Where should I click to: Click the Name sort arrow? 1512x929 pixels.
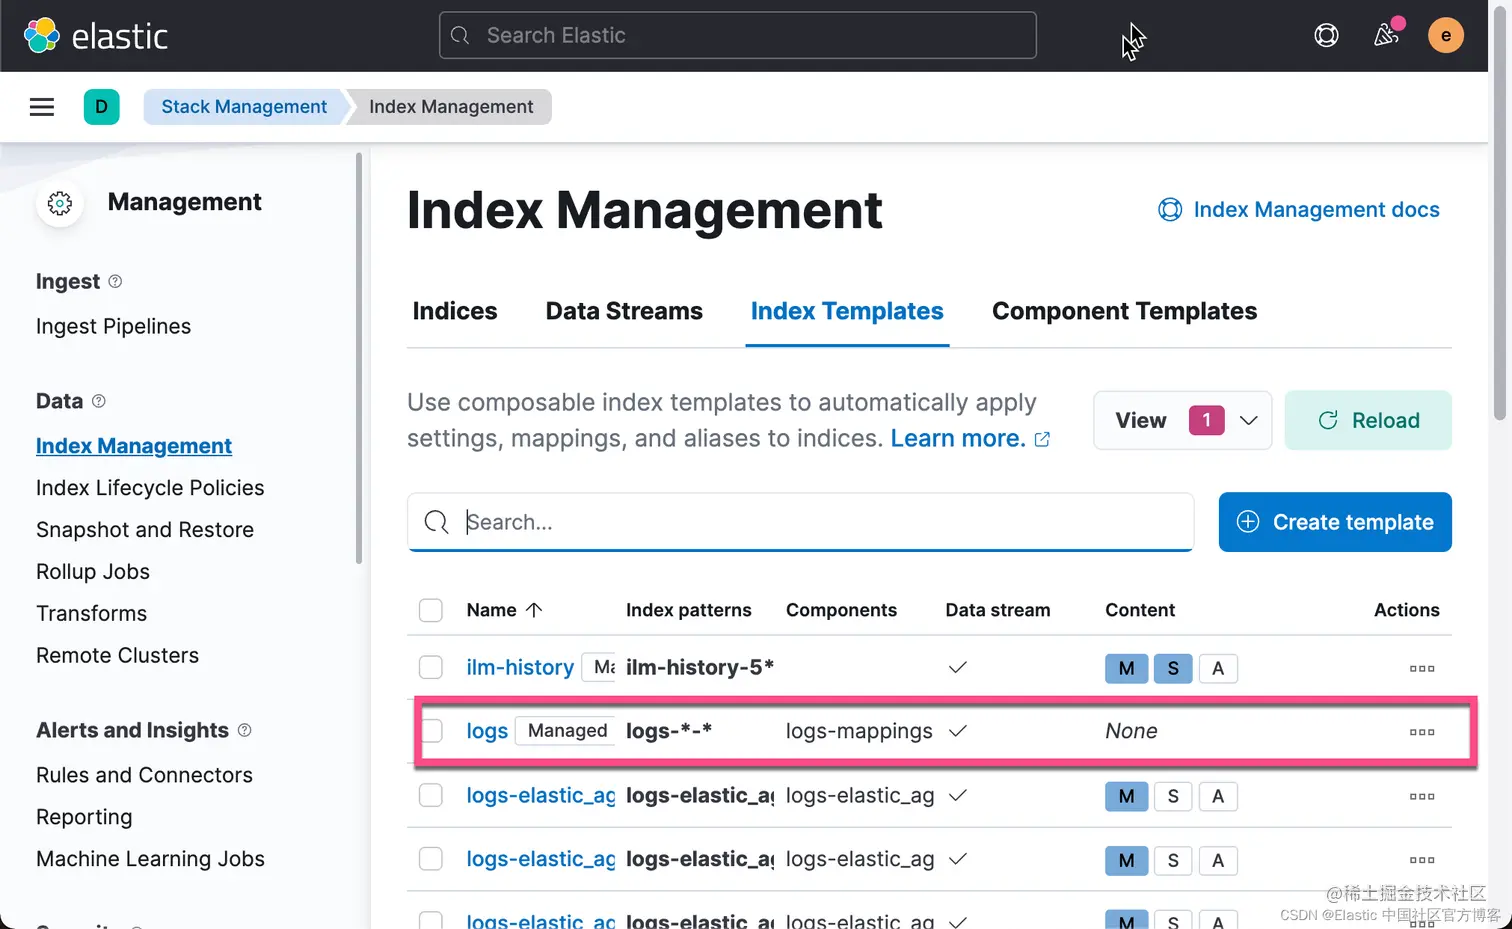pyautogui.click(x=534, y=610)
